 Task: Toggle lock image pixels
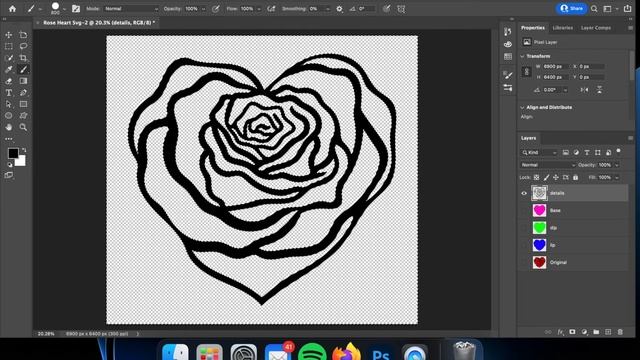(546, 178)
